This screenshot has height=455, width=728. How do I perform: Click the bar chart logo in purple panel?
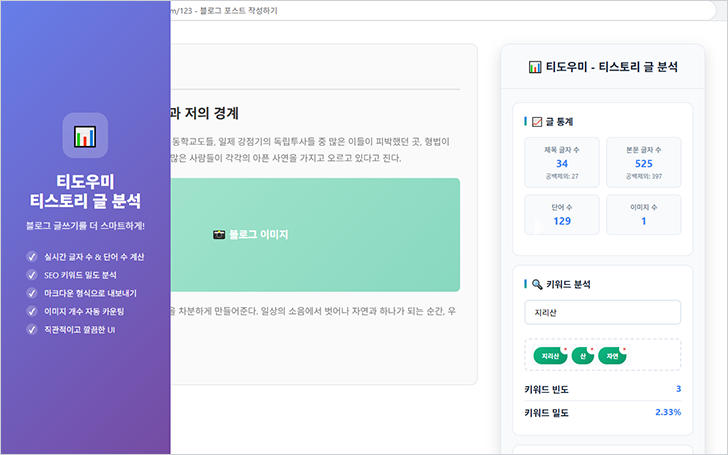[85, 136]
